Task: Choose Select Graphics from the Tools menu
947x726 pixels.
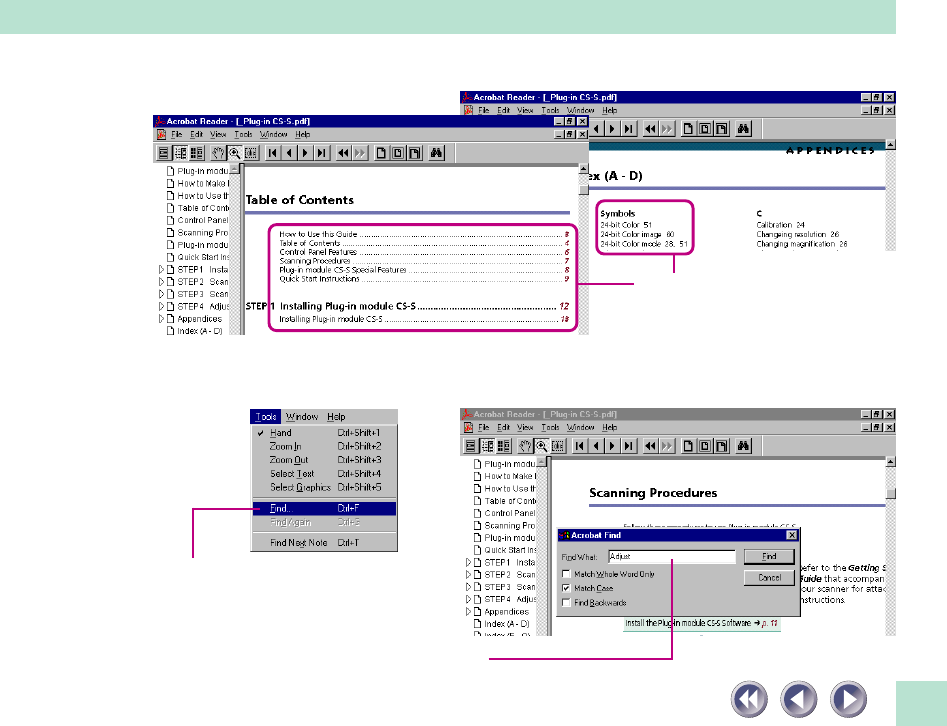Action: tap(324, 487)
